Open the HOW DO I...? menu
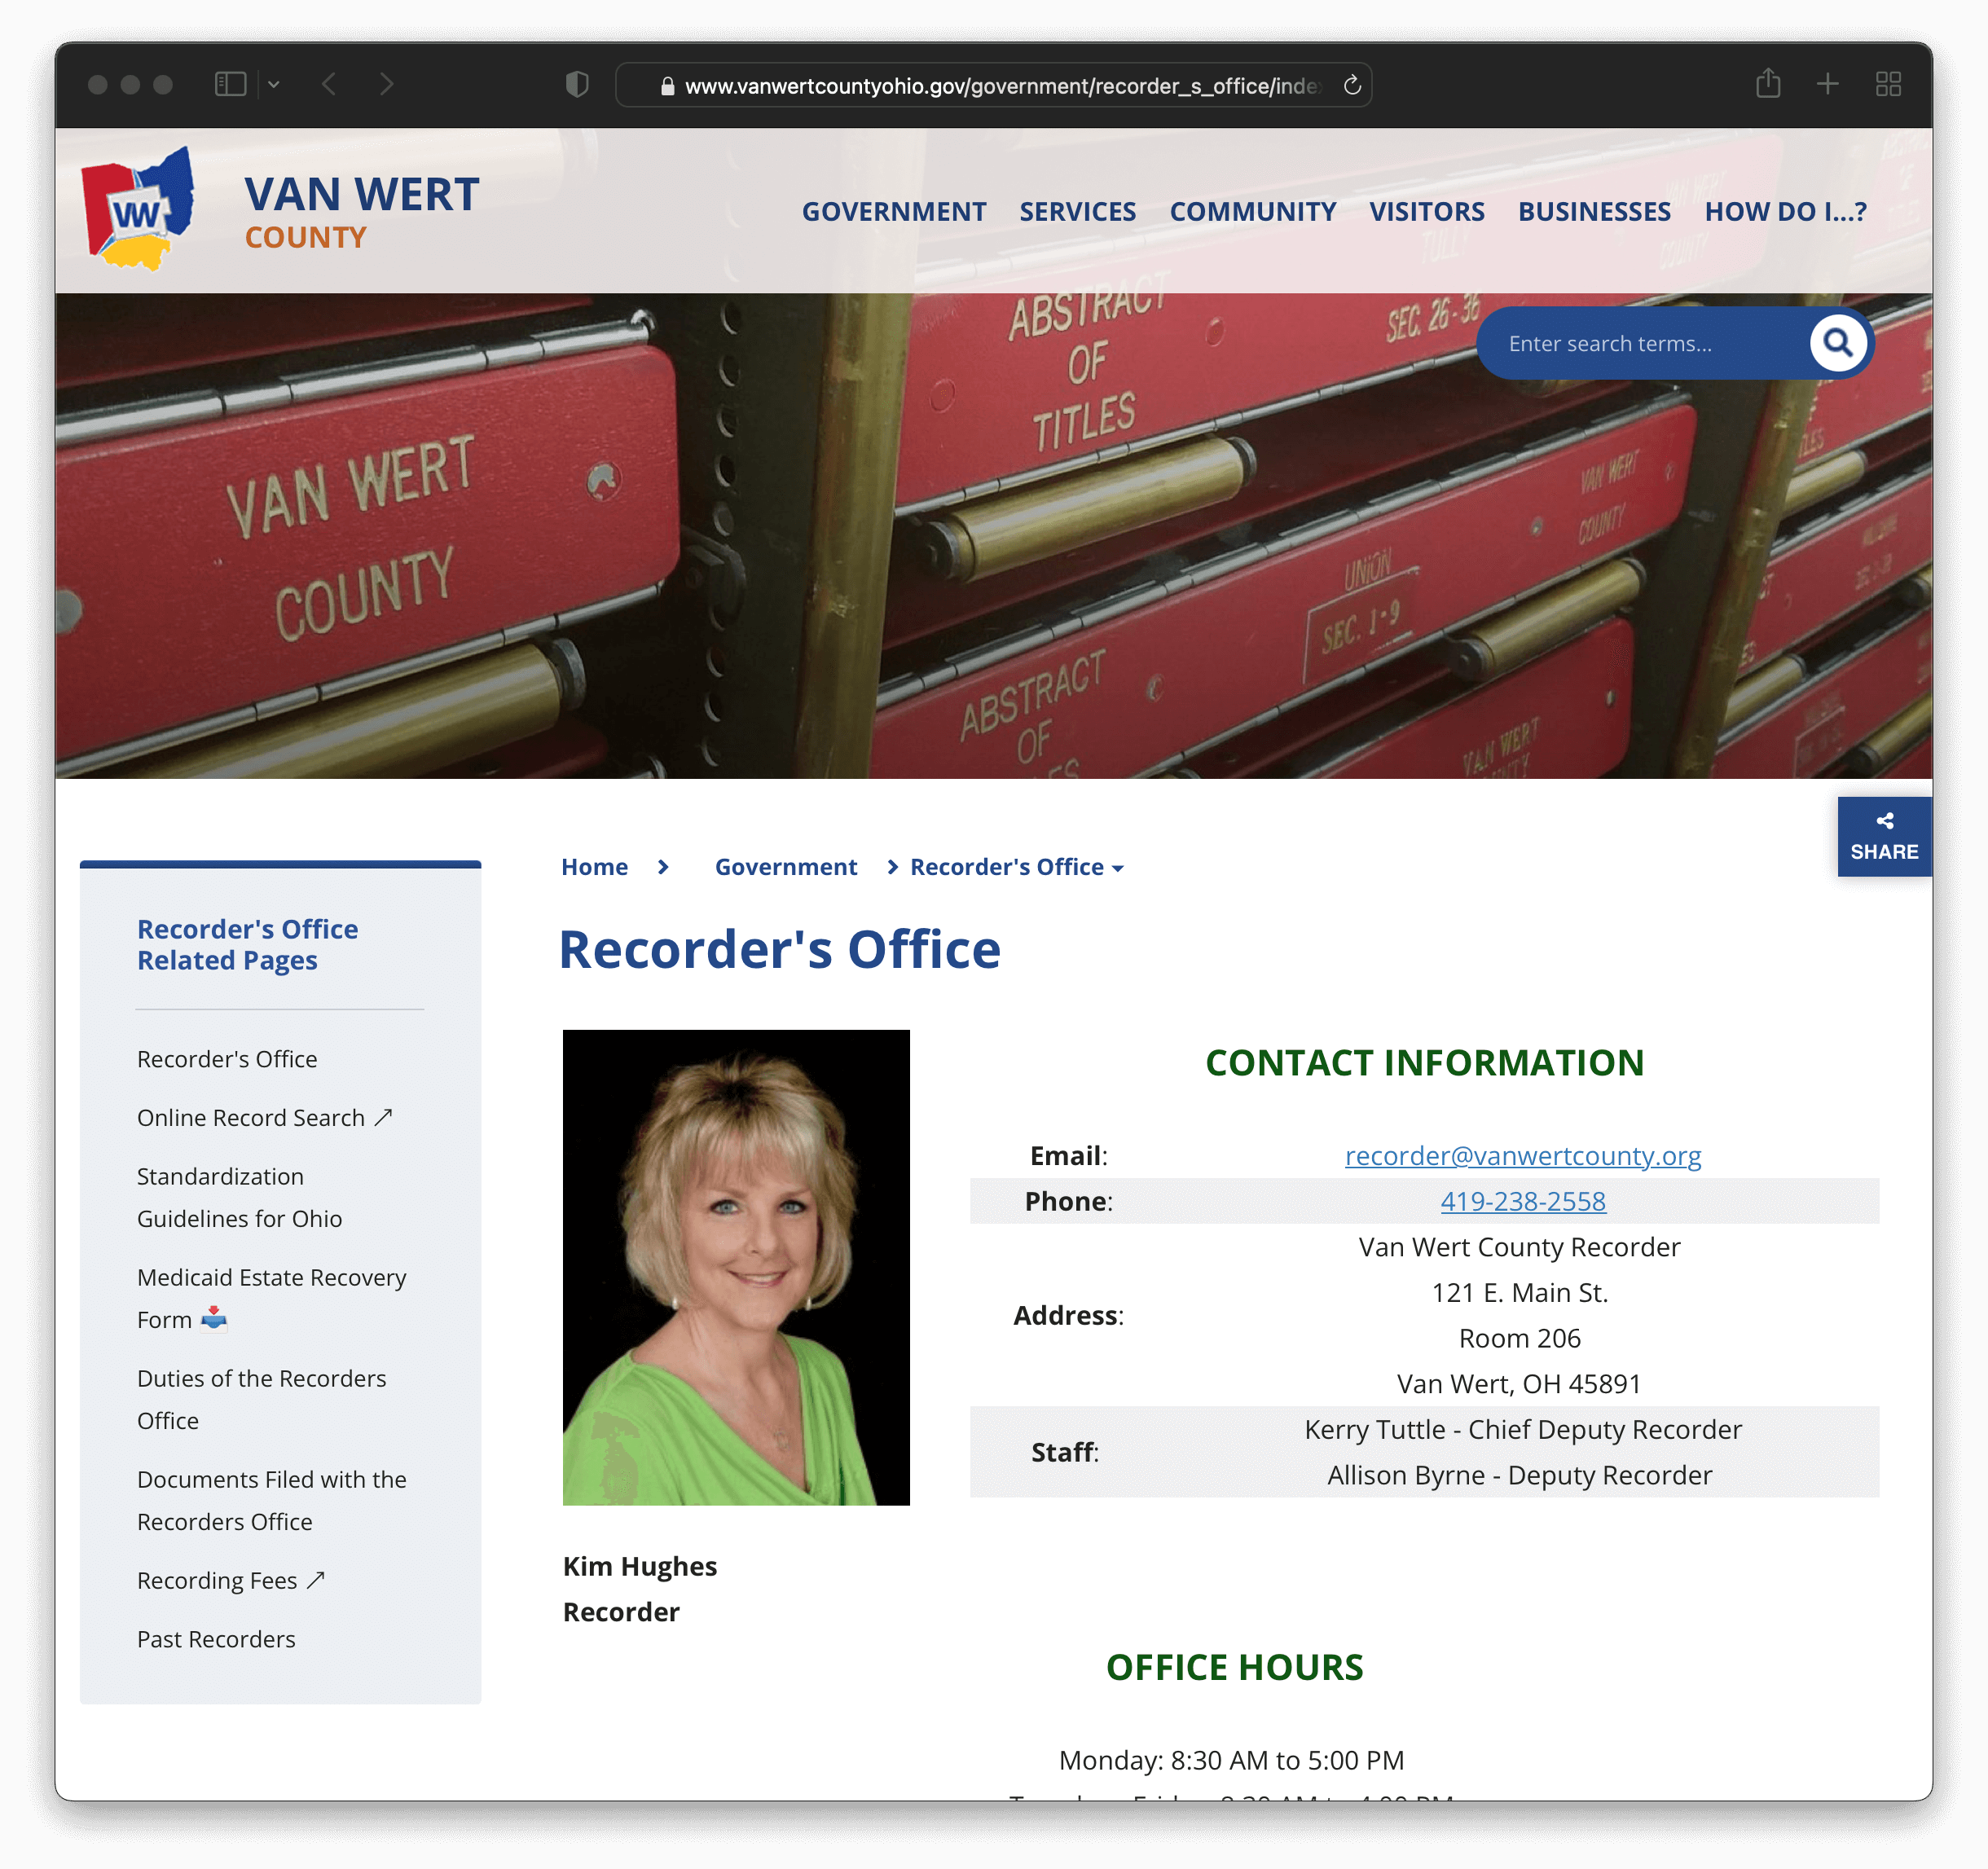The width and height of the screenshot is (1988, 1869). click(x=1784, y=212)
